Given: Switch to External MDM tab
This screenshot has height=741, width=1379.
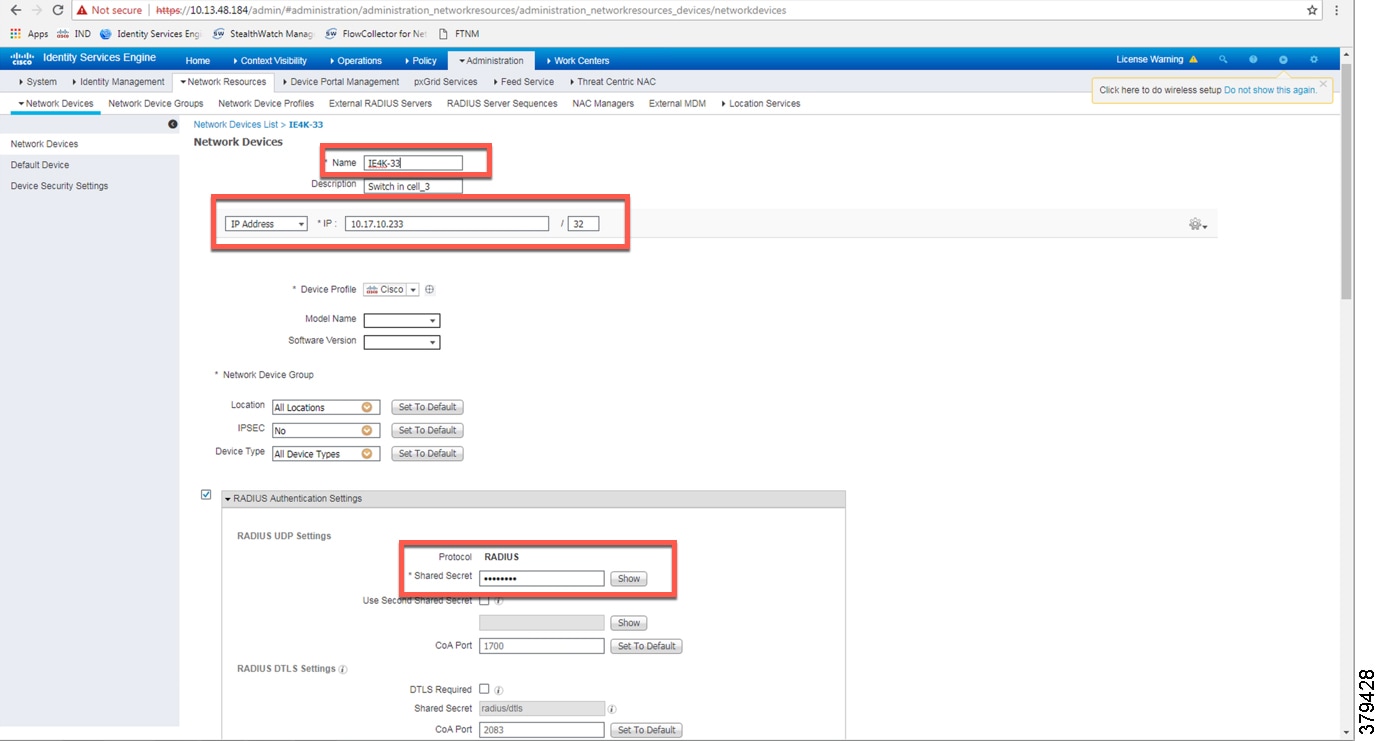Looking at the screenshot, I should coord(677,103).
